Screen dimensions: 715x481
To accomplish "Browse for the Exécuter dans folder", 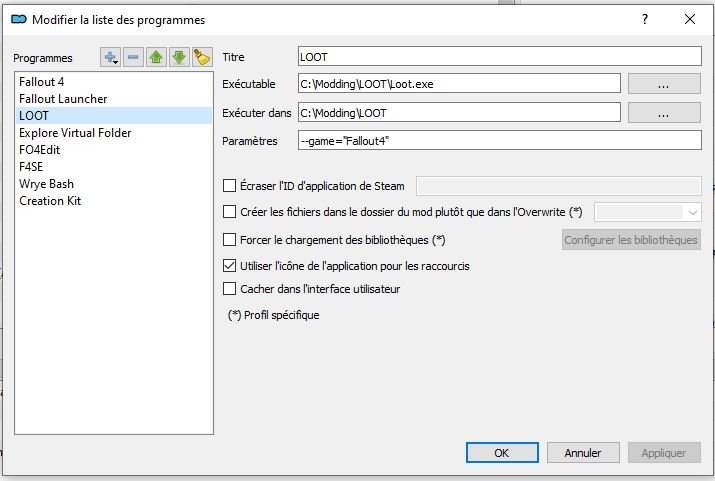I will 664,114.
